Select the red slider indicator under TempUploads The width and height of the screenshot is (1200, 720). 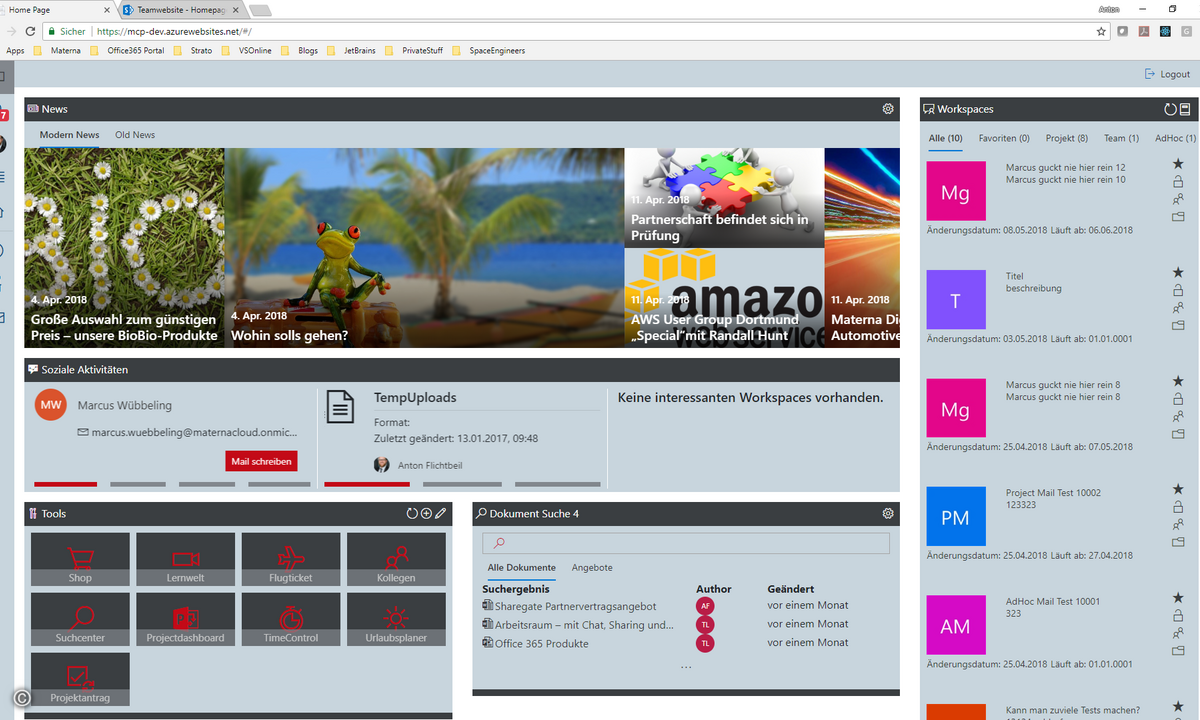367,485
